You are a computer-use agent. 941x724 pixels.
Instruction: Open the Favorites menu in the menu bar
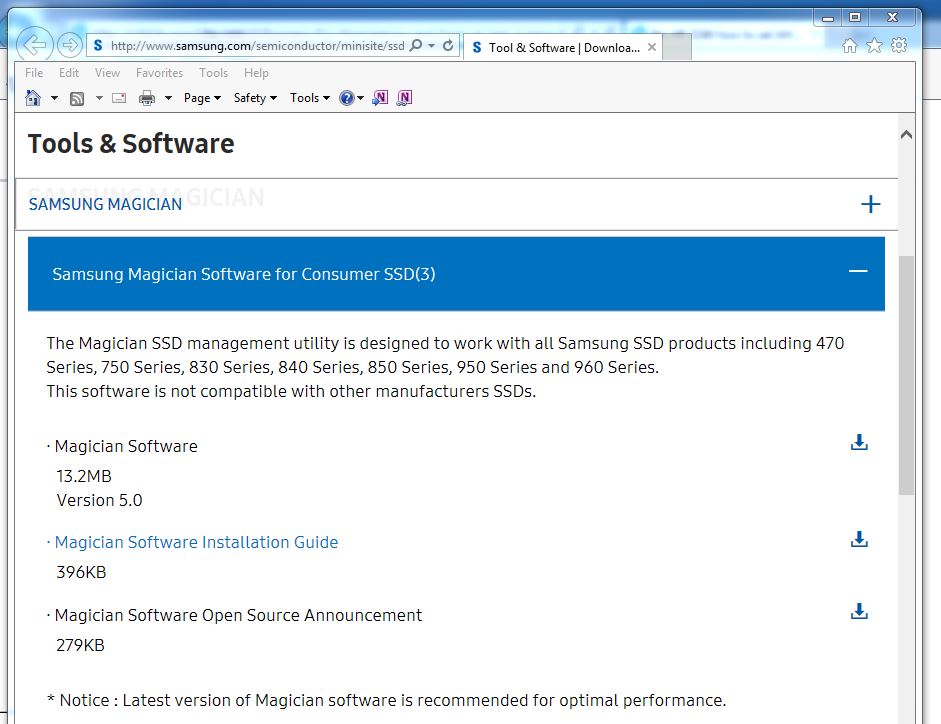tap(159, 73)
